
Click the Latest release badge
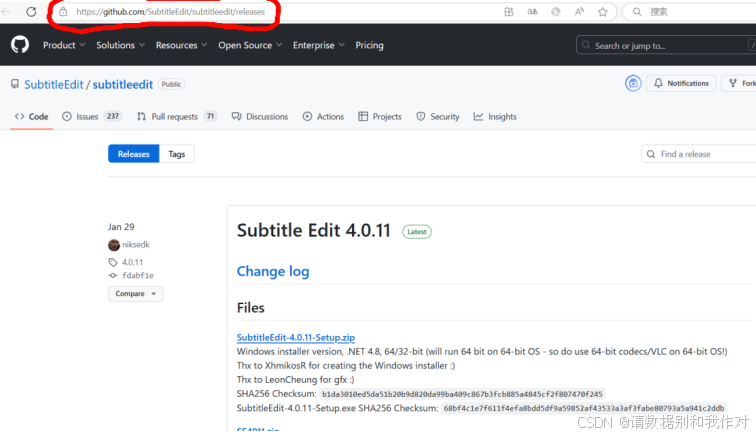417,232
